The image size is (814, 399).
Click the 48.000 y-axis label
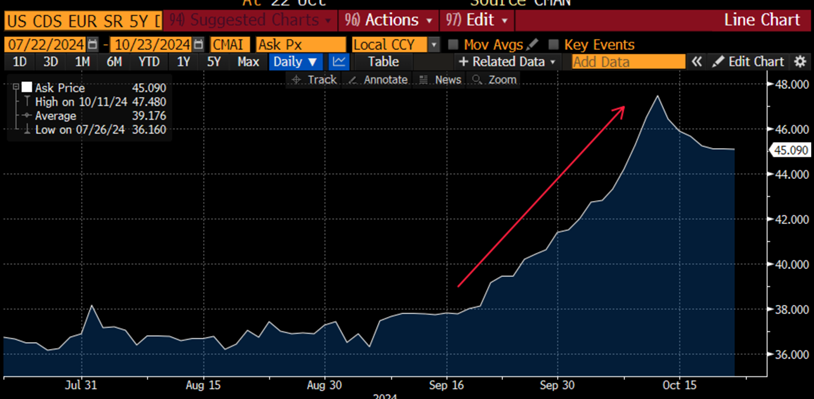(791, 85)
